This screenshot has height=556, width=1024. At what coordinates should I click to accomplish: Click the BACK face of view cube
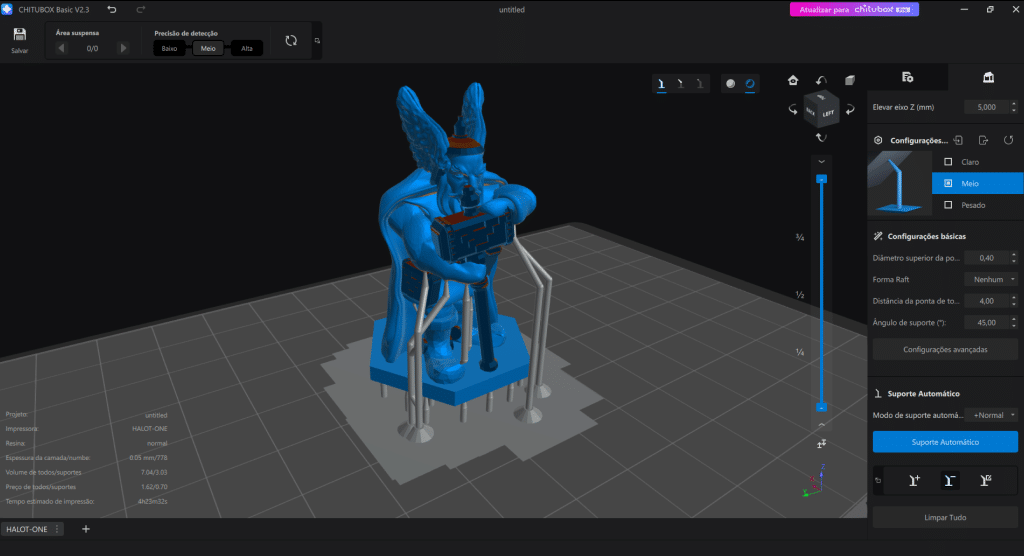click(810, 112)
